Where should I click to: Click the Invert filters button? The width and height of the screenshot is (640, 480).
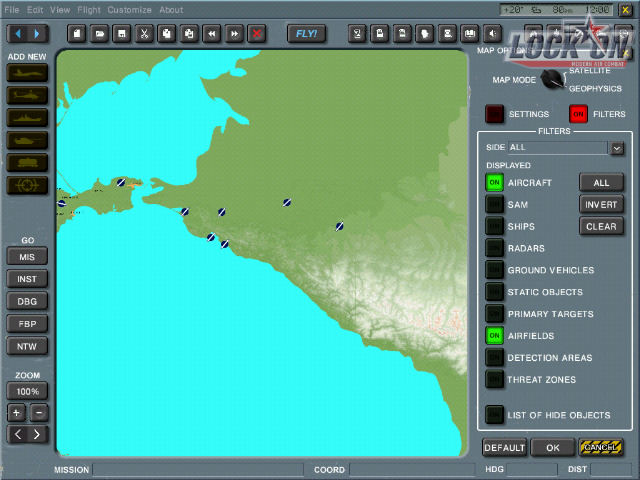click(x=601, y=205)
